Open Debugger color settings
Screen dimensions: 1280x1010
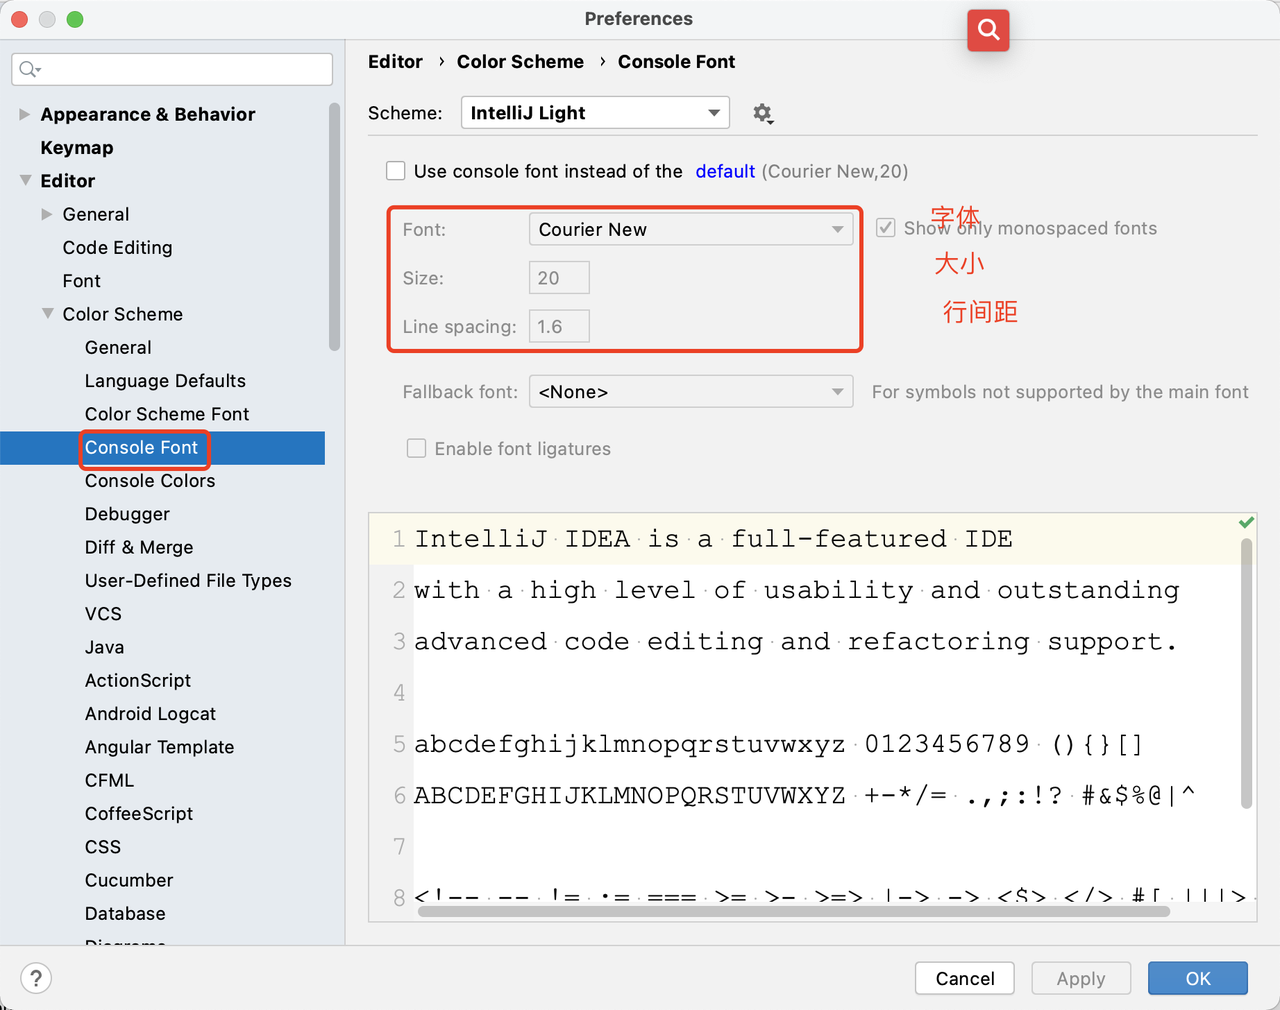tap(127, 514)
